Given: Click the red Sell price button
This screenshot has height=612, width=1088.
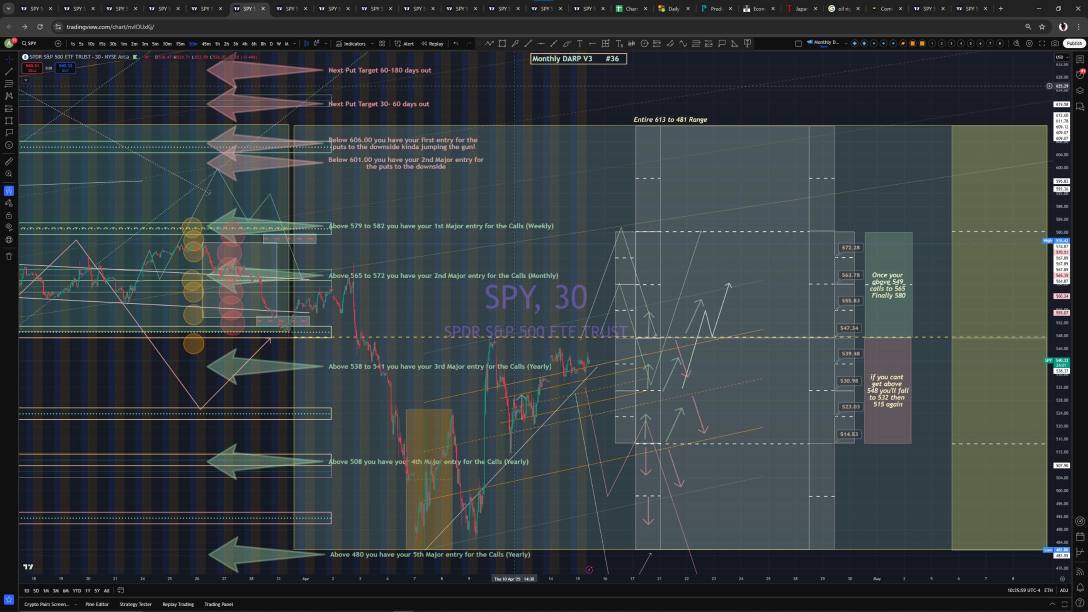Looking at the screenshot, I should (x=32, y=67).
